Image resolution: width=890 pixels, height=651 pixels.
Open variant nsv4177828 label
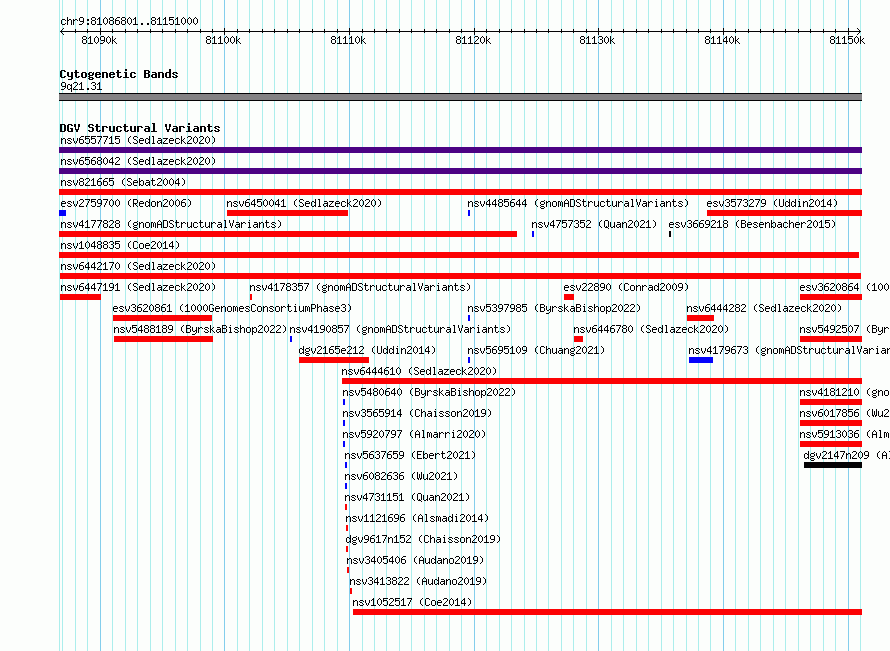pyautogui.click(x=171, y=224)
